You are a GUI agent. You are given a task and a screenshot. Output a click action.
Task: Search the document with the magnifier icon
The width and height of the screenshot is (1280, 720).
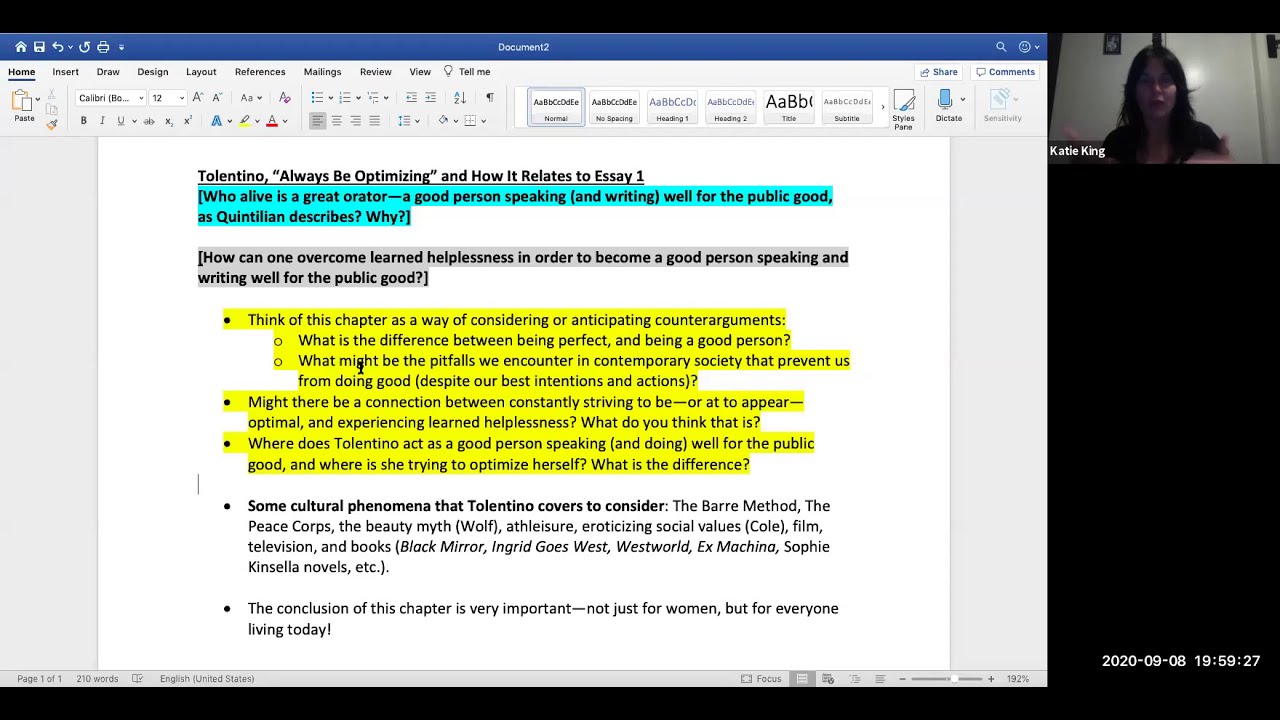click(1001, 47)
